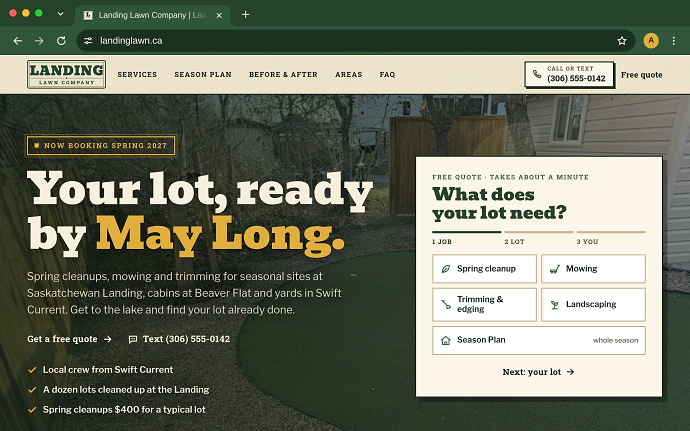This screenshot has width=690, height=431.
Task: Click the leaf icon on Spring cleanup
Action: (x=446, y=269)
